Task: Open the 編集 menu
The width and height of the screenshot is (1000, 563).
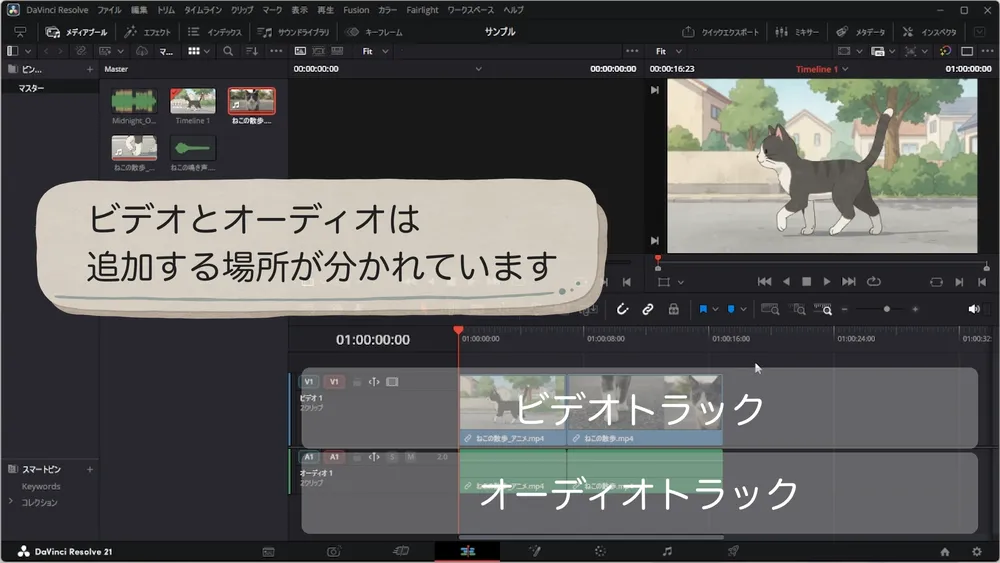Action: pos(139,10)
